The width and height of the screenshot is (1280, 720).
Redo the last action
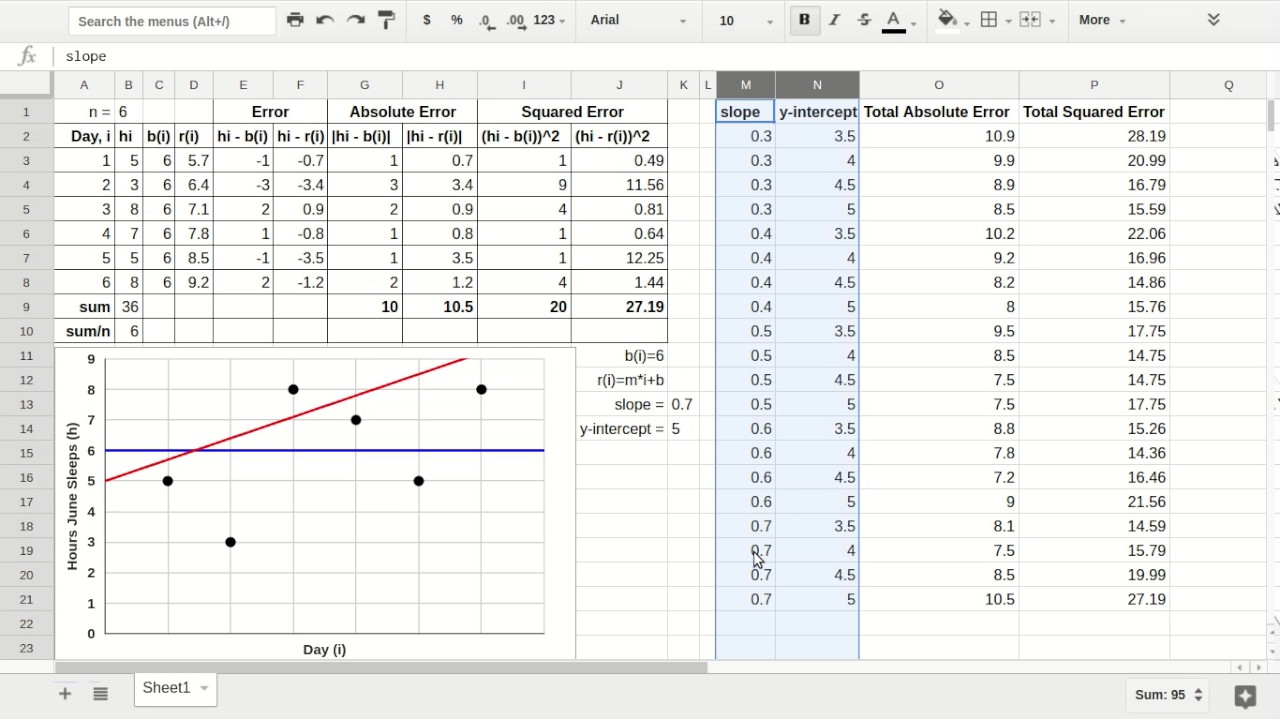[x=356, y=20]
